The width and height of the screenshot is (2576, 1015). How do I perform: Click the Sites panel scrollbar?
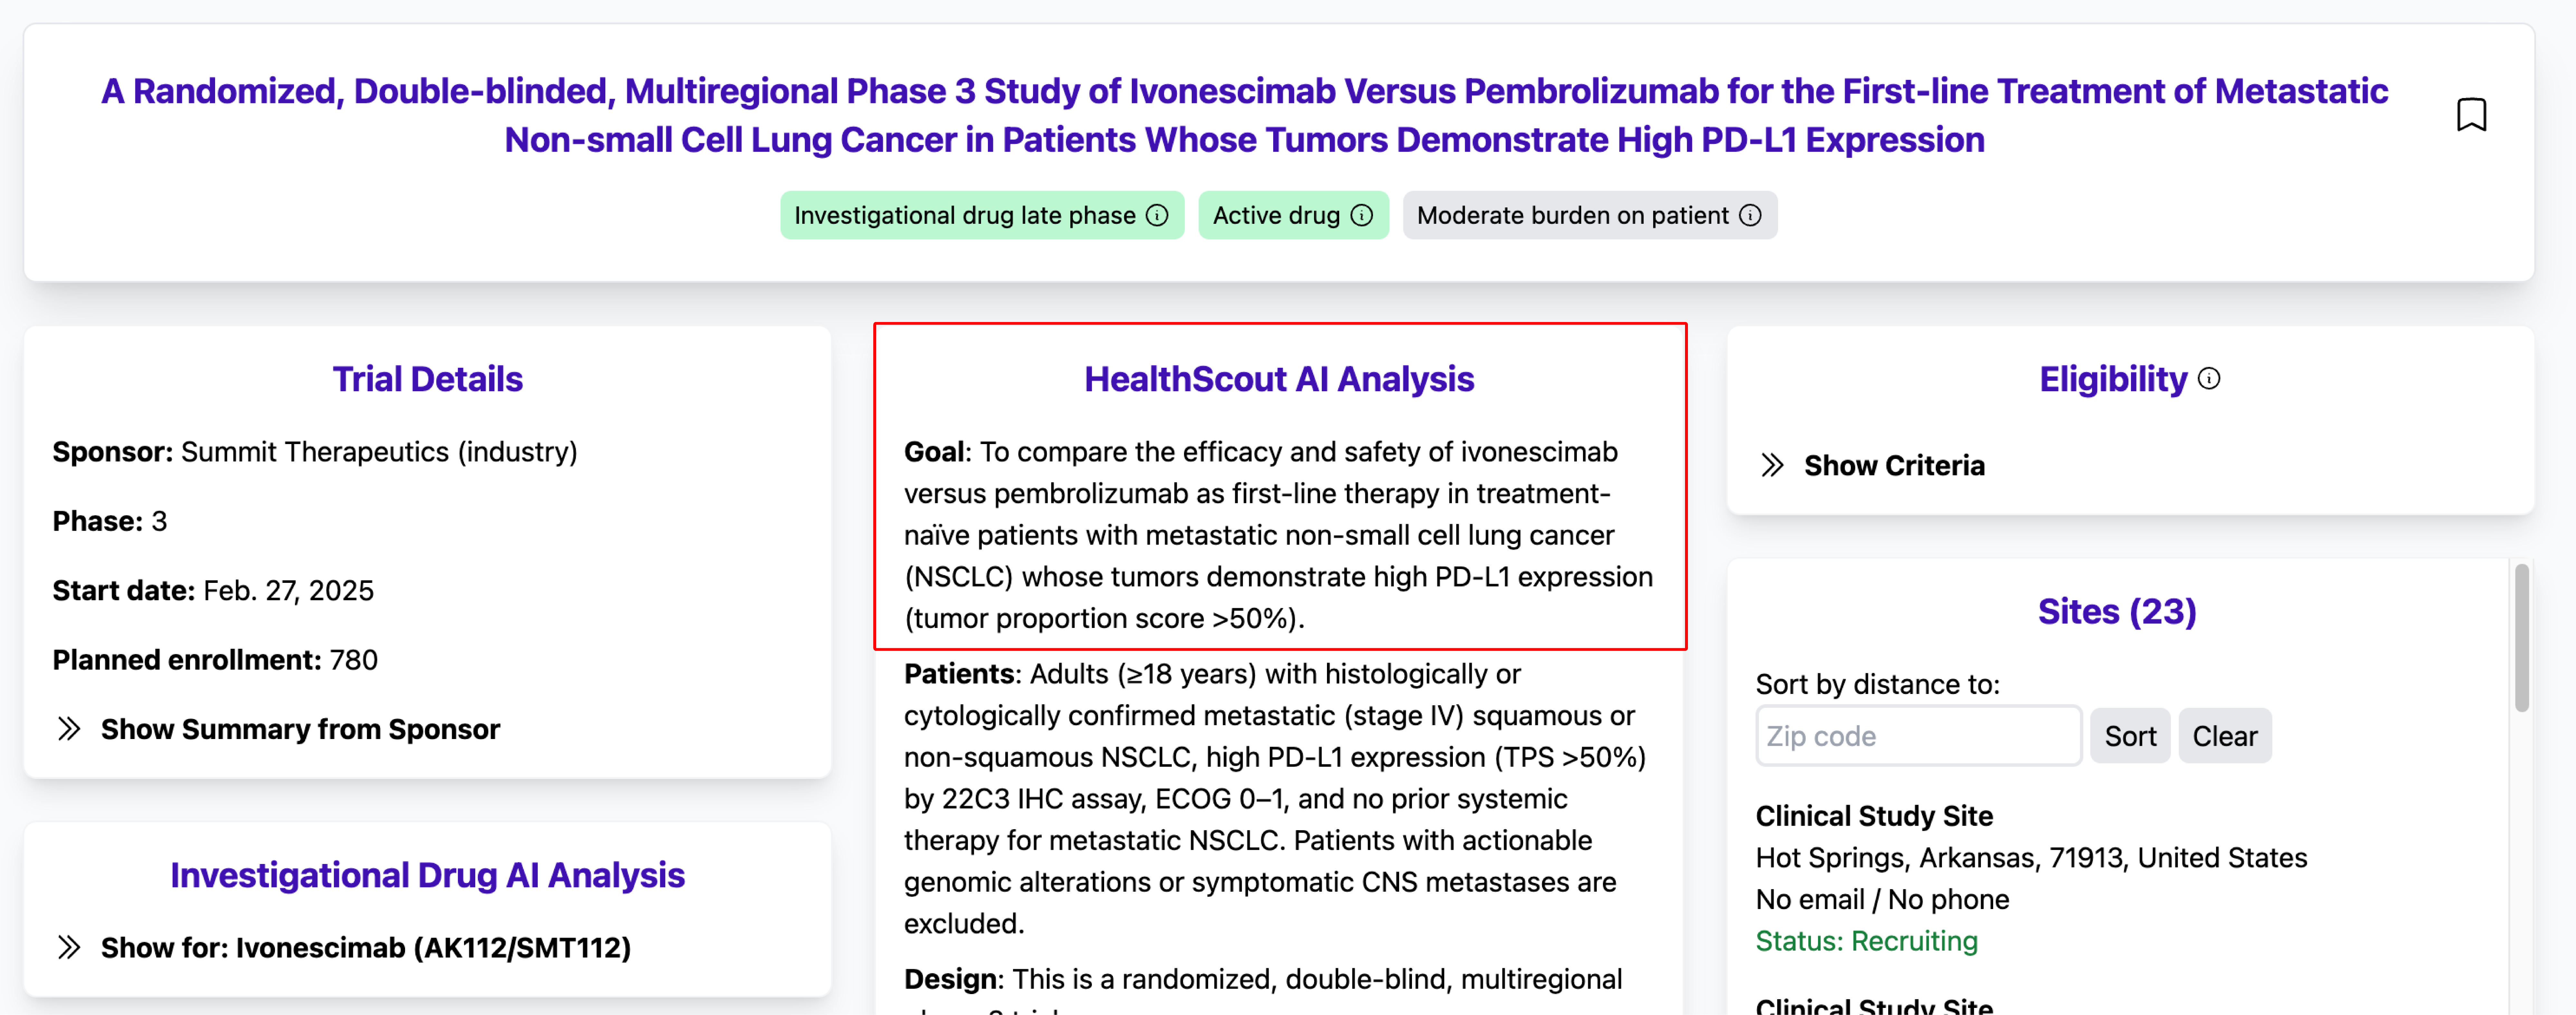pyautogui.click(x=2521, y=640)
